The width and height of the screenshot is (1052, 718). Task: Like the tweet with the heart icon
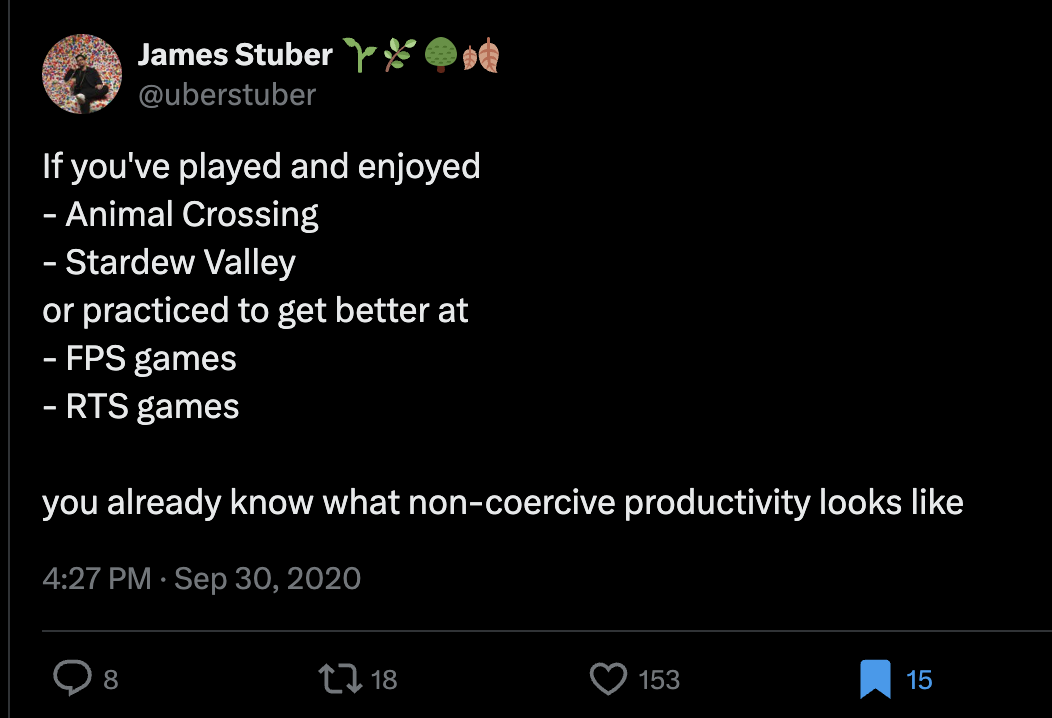tap(608, 680)
